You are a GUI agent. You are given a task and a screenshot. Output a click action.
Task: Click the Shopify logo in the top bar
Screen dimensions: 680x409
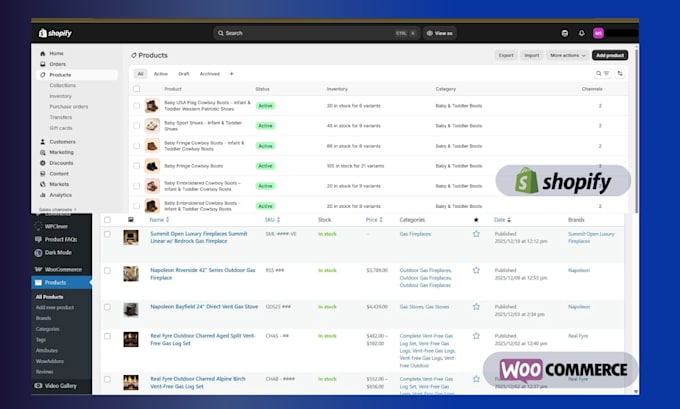pyautogui.click(x=55, y=33)
